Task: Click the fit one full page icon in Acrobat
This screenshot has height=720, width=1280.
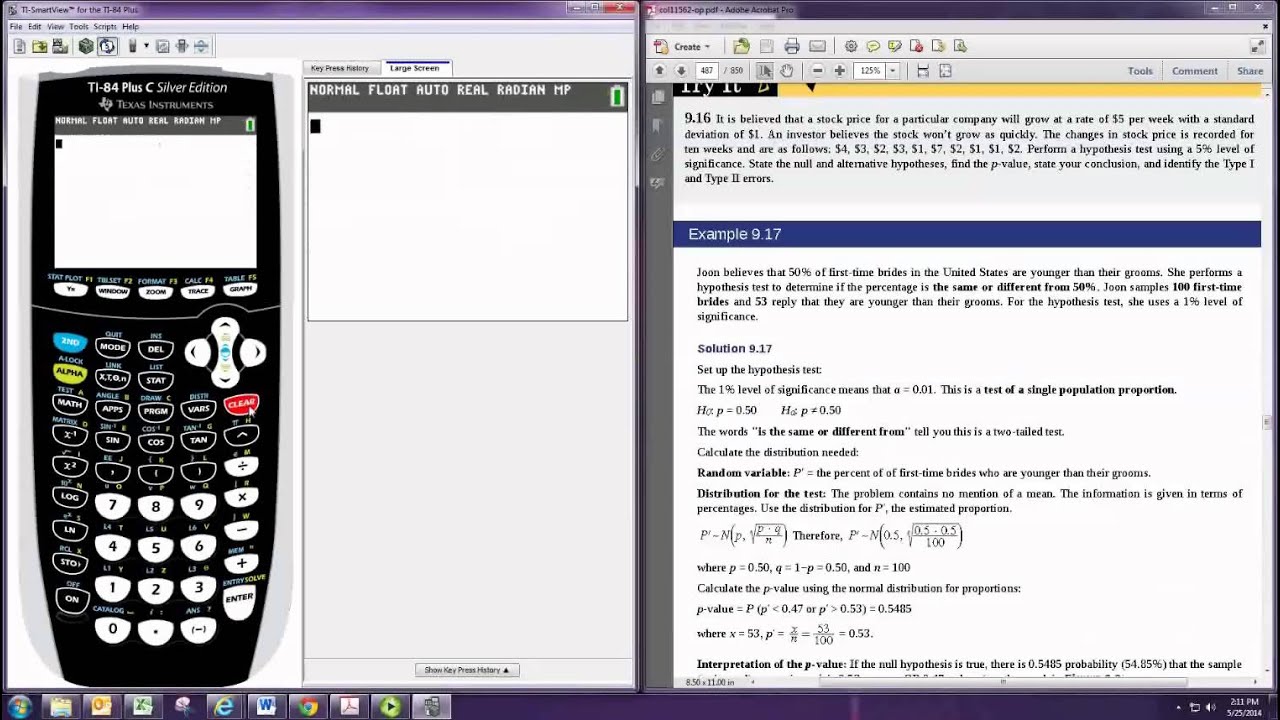Action: point(945,71)
